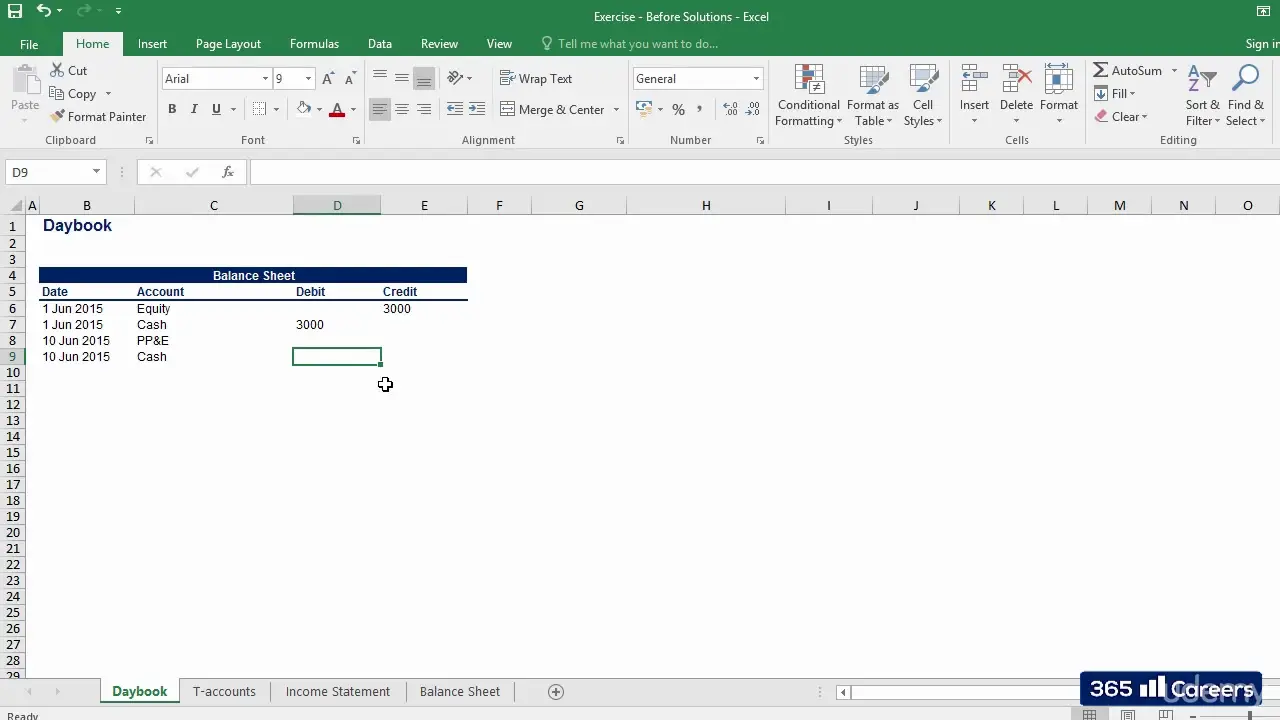Toggle Center horizontal alignment
This screenshot has height=720, width=1280.
click(401, 109)
